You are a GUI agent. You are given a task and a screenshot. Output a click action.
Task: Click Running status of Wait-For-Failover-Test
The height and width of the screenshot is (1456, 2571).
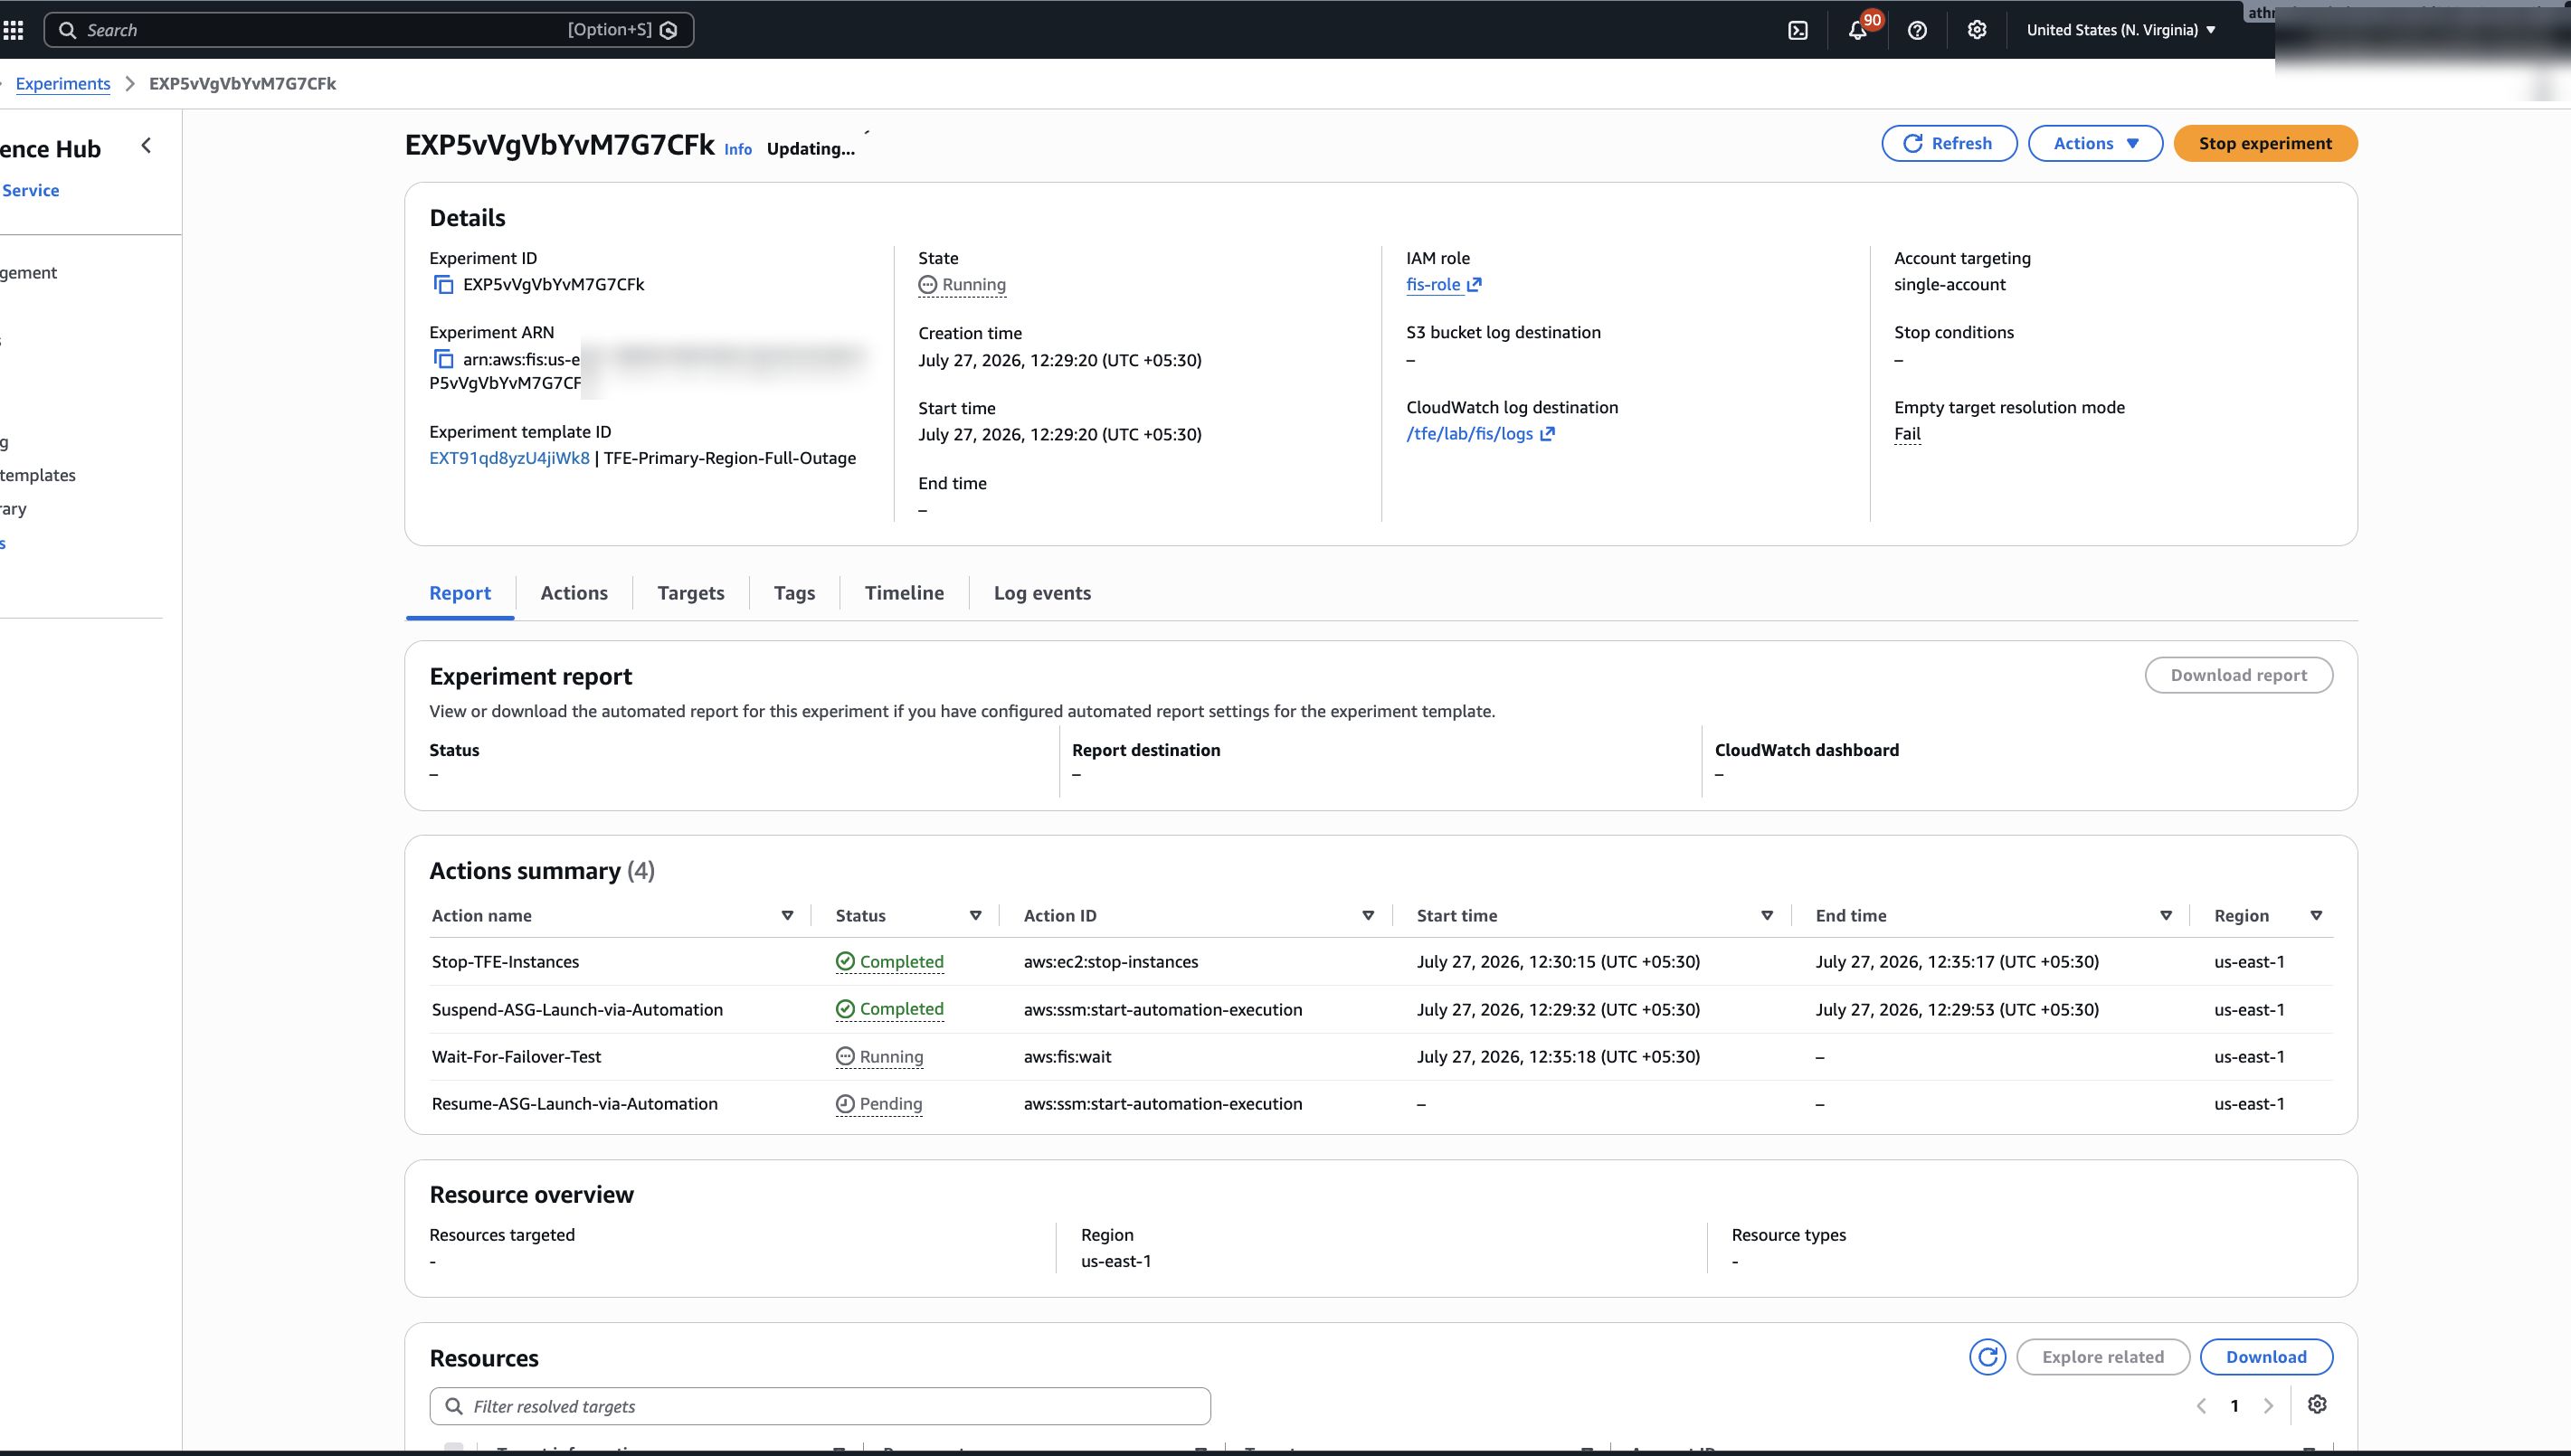(880, 1057)
